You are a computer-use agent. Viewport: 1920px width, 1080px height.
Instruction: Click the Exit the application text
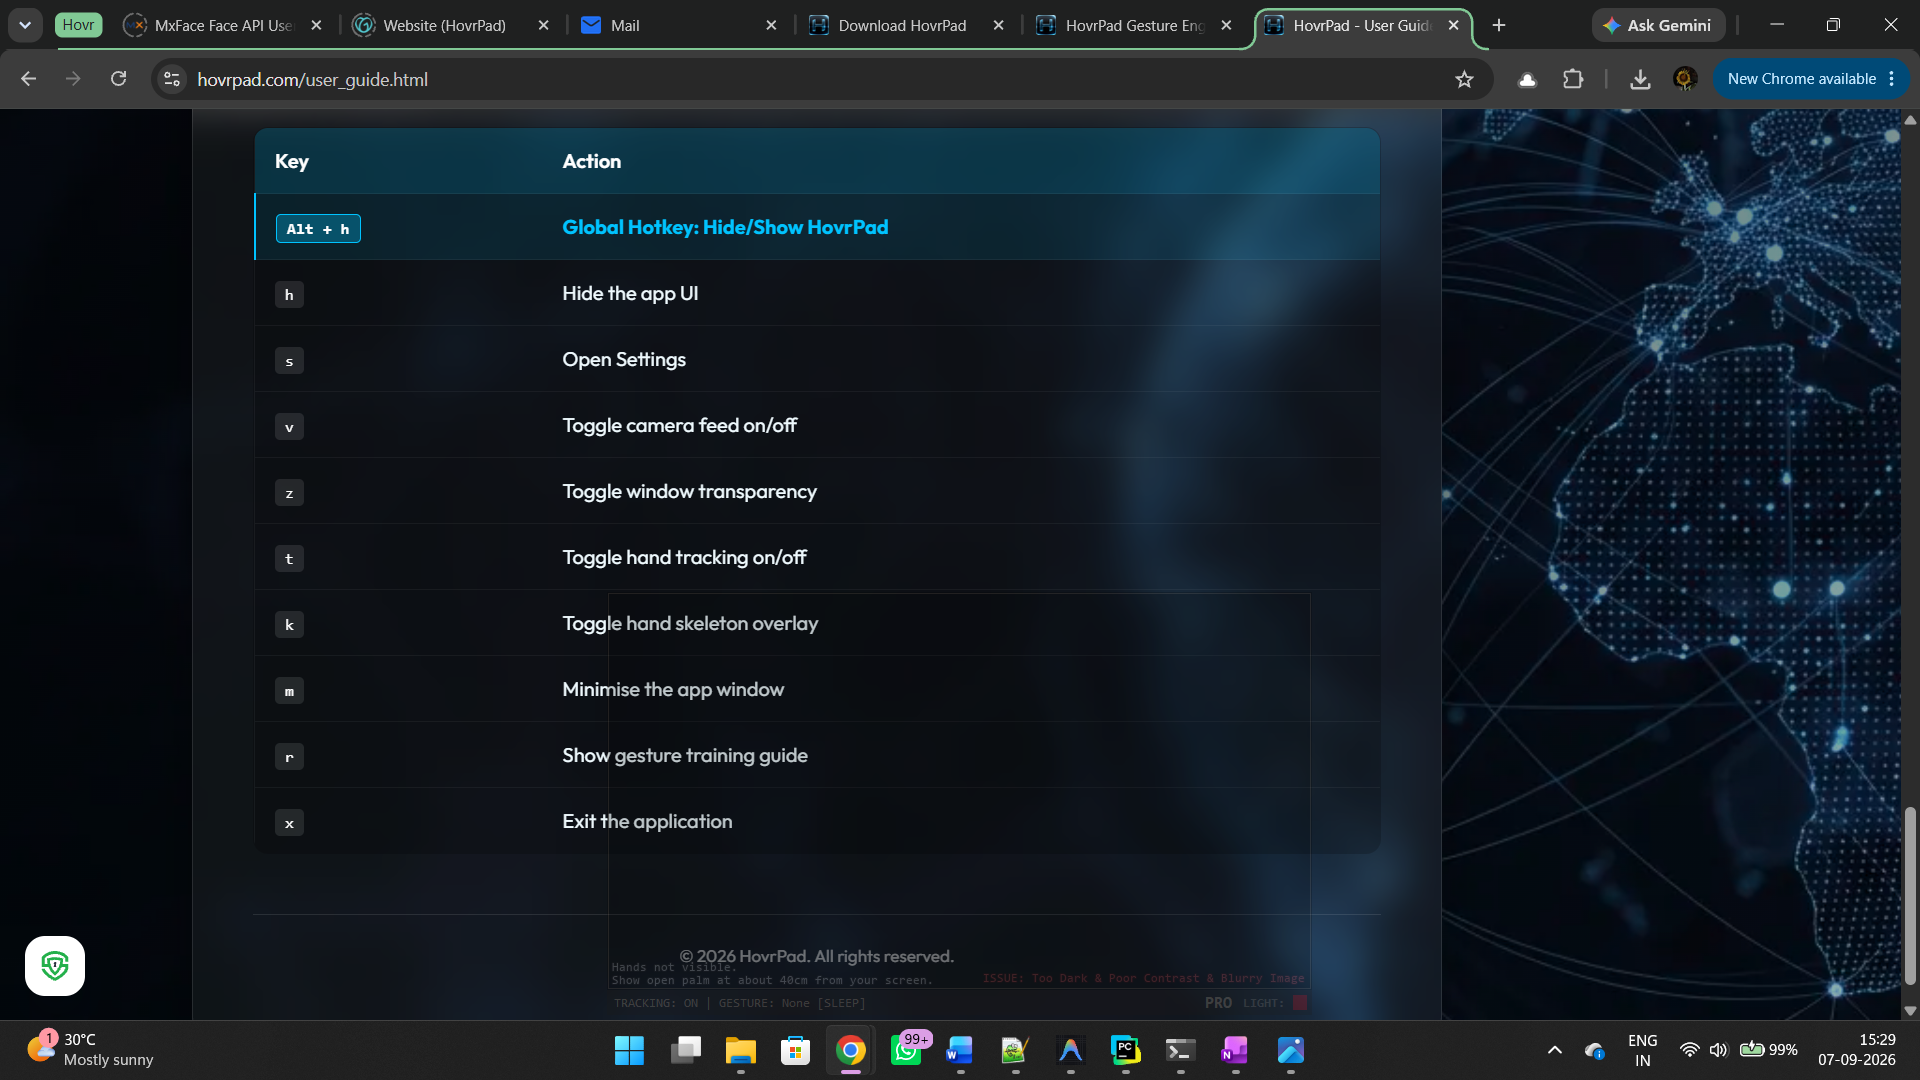pos(647,821)
